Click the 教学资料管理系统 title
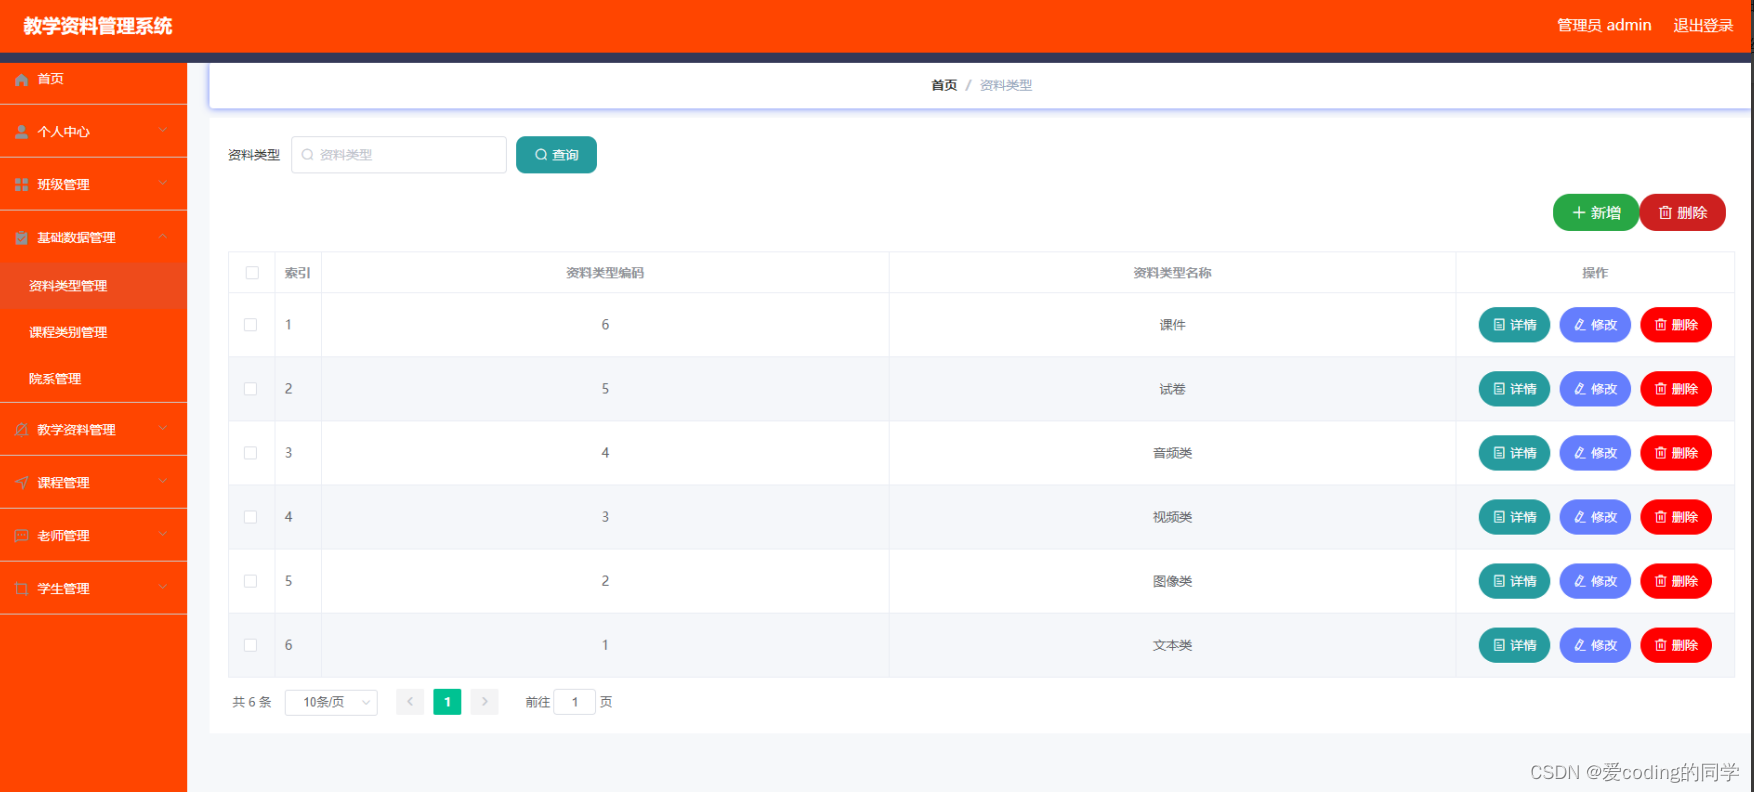Viewport: 1754px width, 792px height. pyautogui.click(x=98, y=26)
